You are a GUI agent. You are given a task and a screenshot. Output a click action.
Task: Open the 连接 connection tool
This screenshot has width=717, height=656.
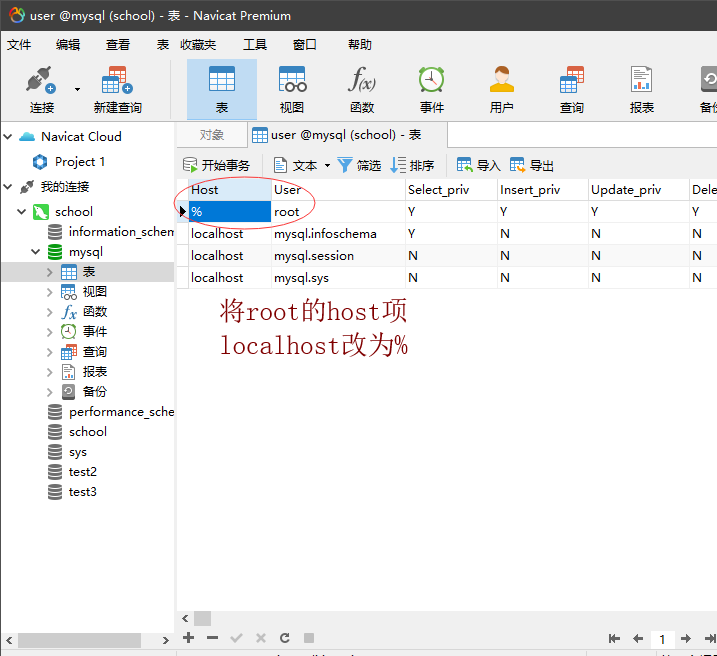point(42,90)
